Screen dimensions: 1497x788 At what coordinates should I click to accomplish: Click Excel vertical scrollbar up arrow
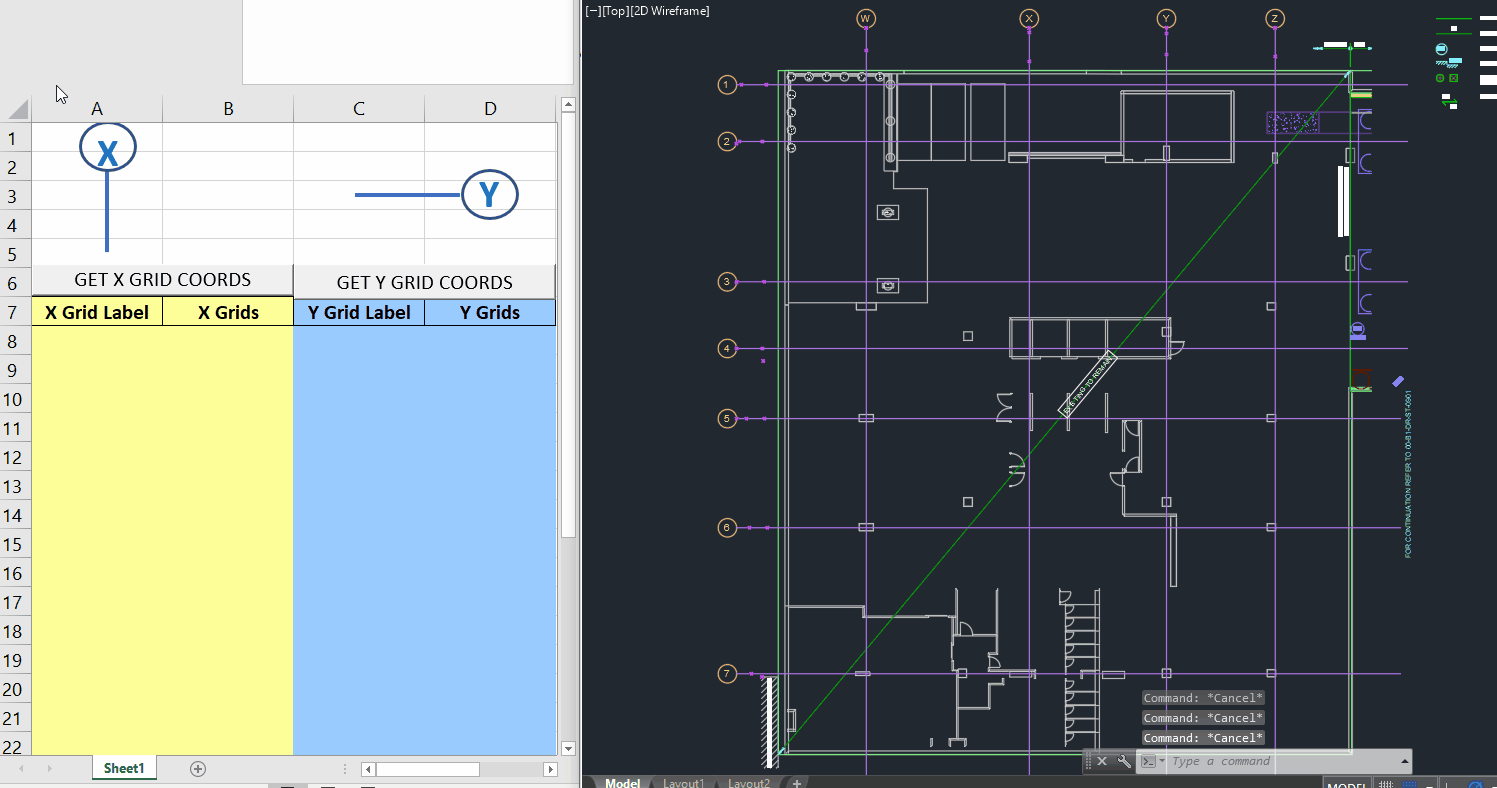(x=568, y=104)
